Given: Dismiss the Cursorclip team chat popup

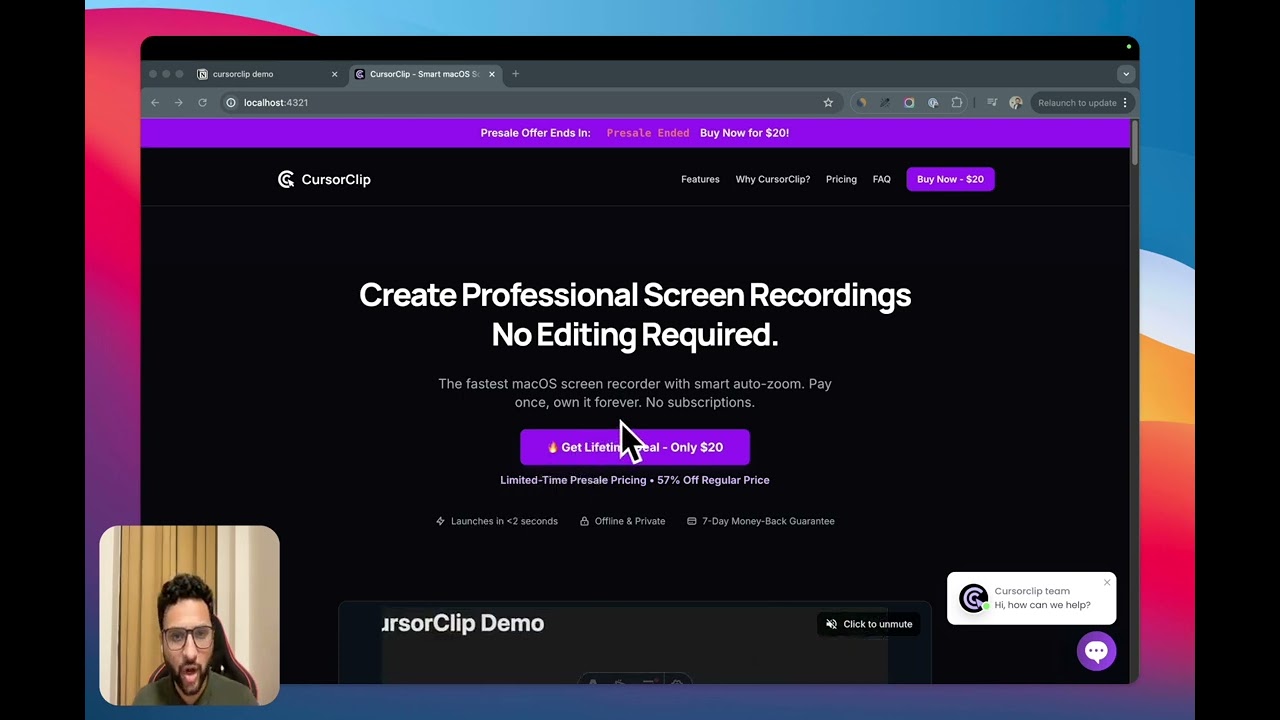Looking at the screenshot, I should [1107, 582].
